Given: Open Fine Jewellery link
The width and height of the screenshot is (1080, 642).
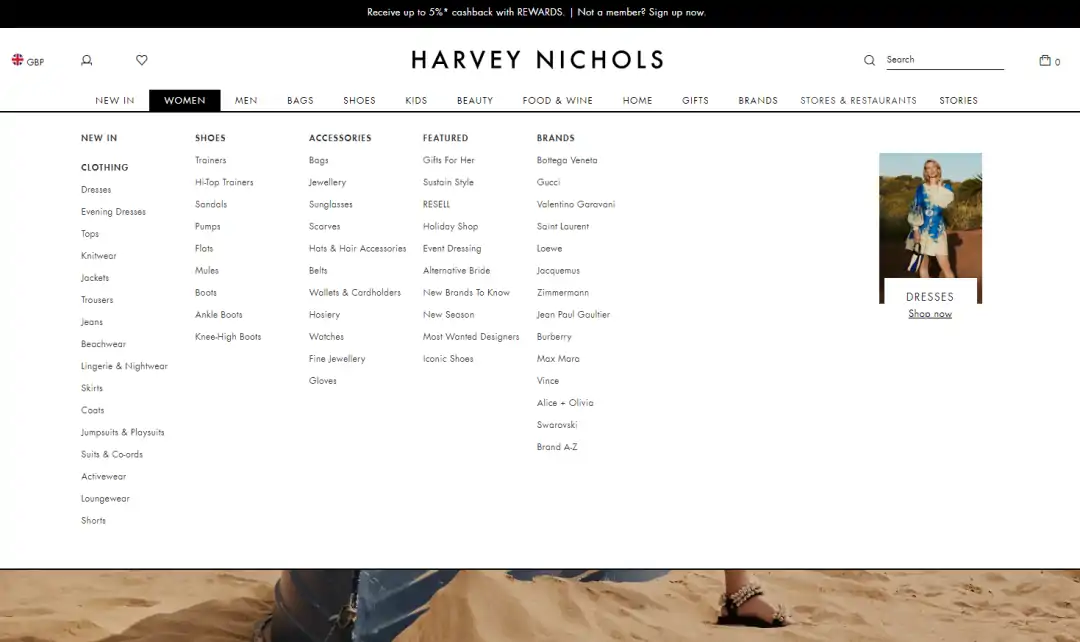Looking at the screenshot, I should pyautogui.click(x=338, y=359).
